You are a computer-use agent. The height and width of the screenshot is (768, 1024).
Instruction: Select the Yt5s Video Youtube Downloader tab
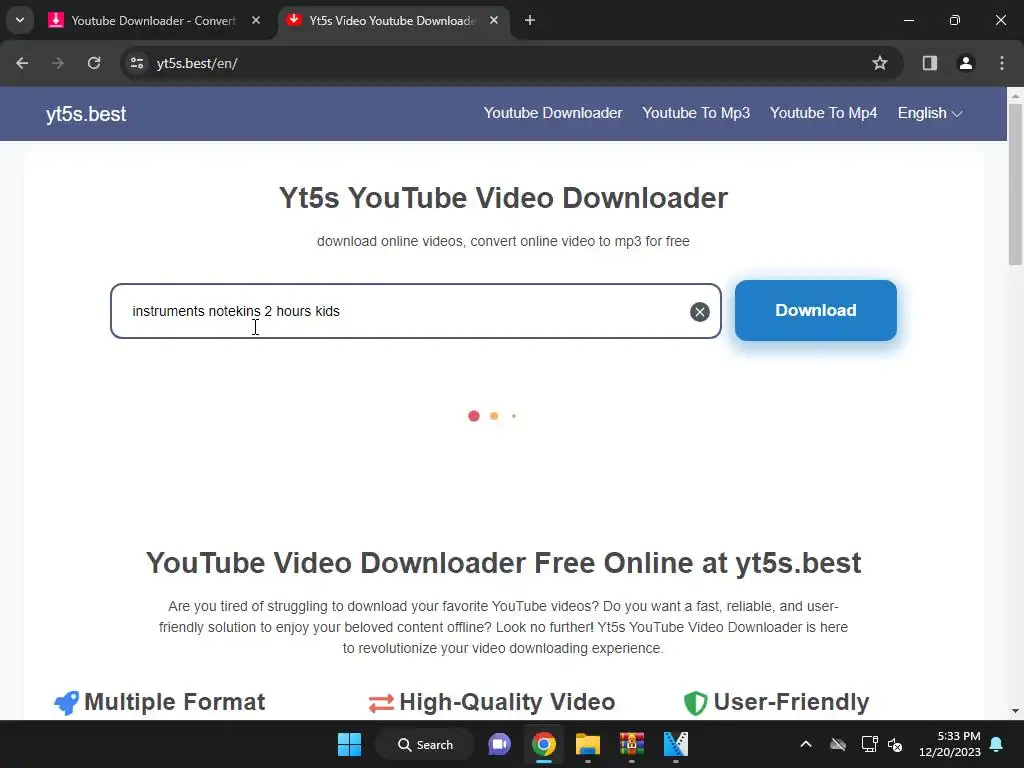click(x=393, y=20)
